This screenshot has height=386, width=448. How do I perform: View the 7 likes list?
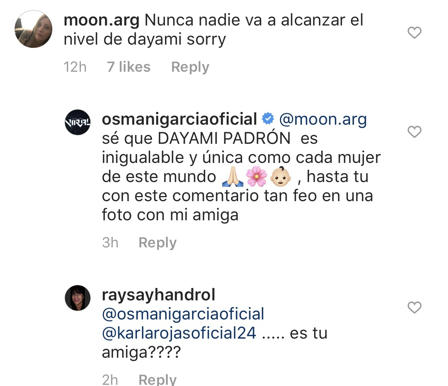tap(129, 67)
